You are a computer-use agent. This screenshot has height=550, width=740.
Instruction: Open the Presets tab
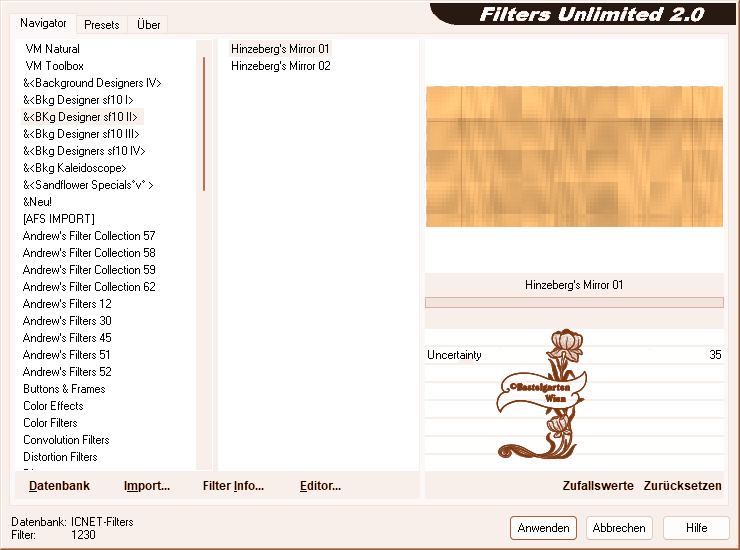point(101,25)
